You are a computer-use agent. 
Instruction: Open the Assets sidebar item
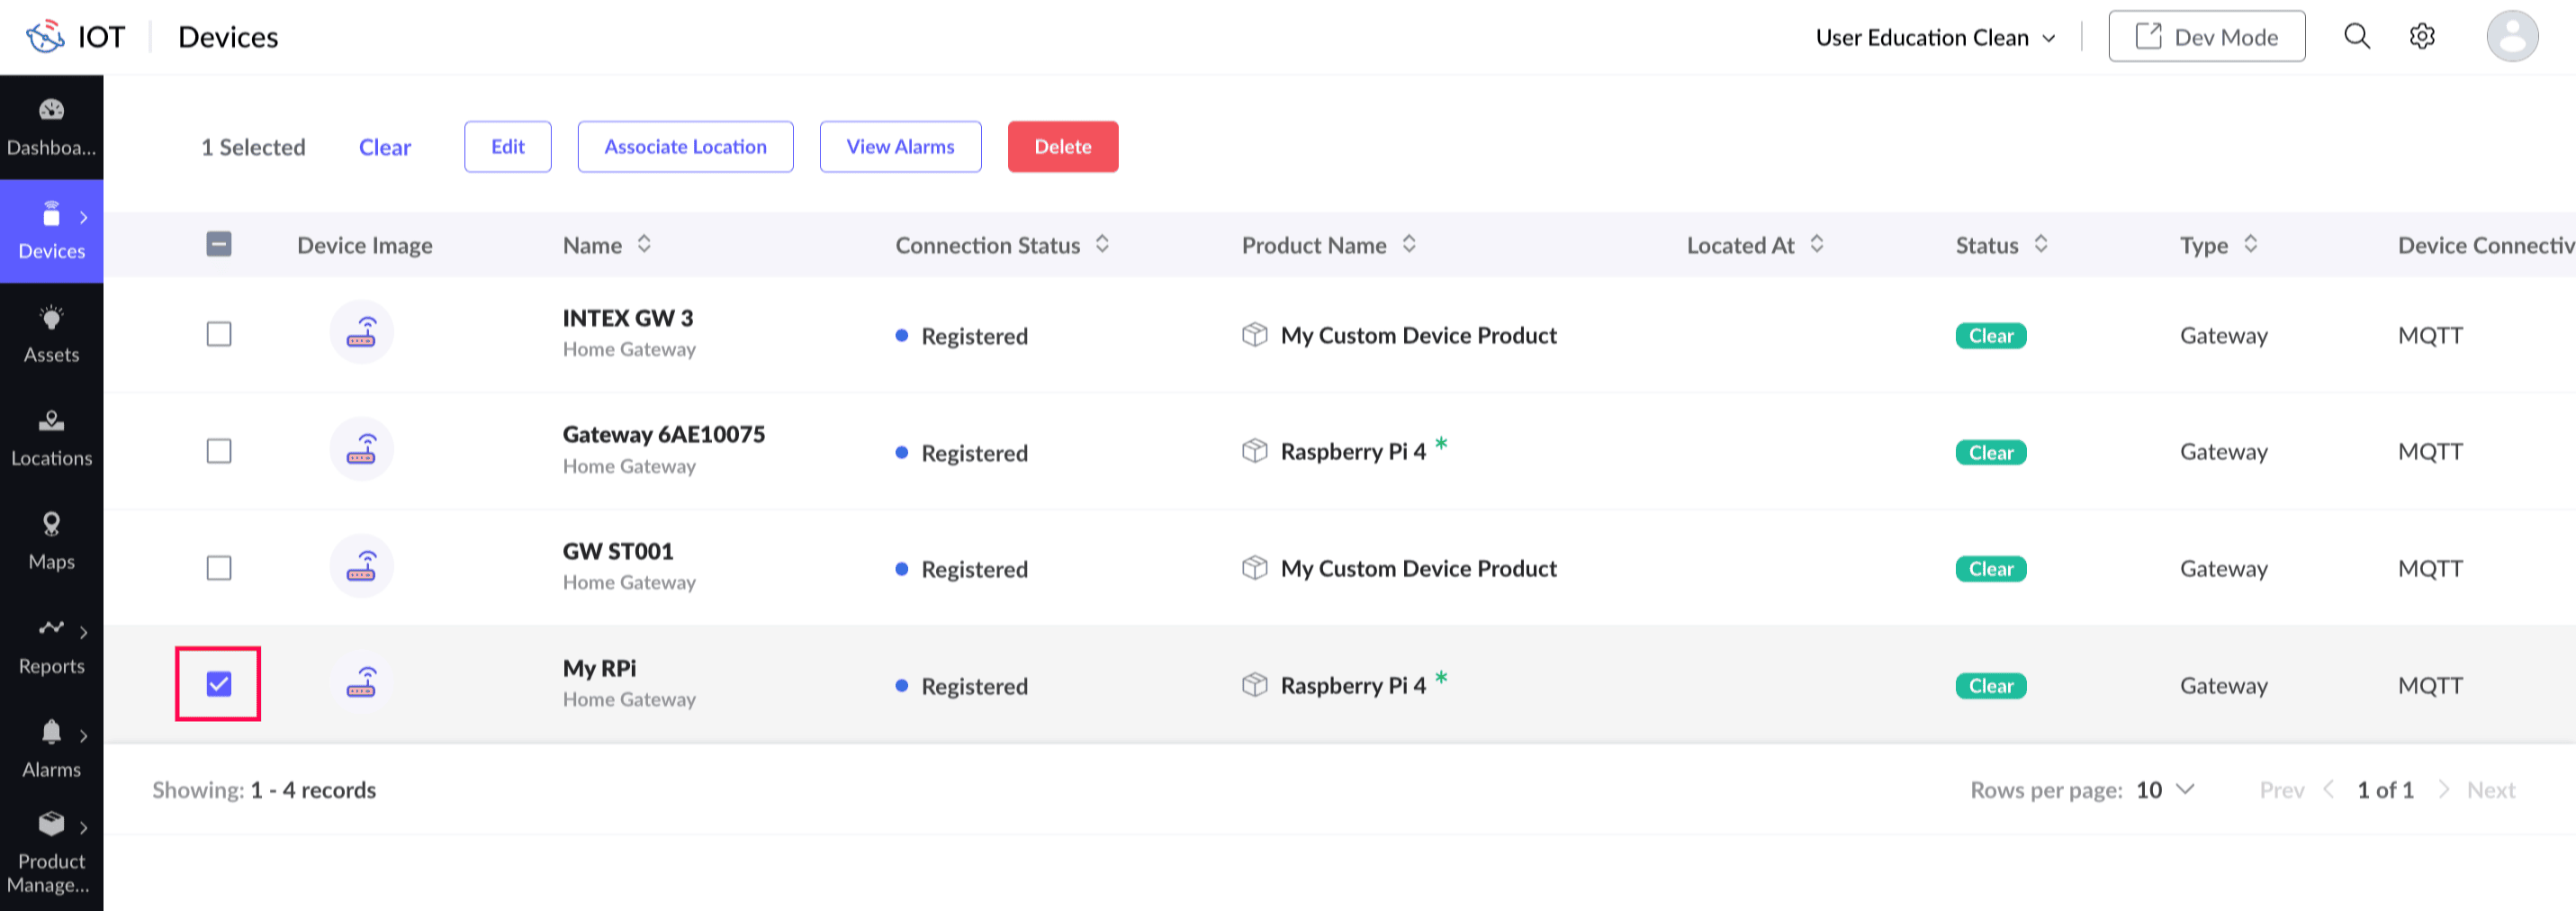pyautogui.click(x=52, y=334)
